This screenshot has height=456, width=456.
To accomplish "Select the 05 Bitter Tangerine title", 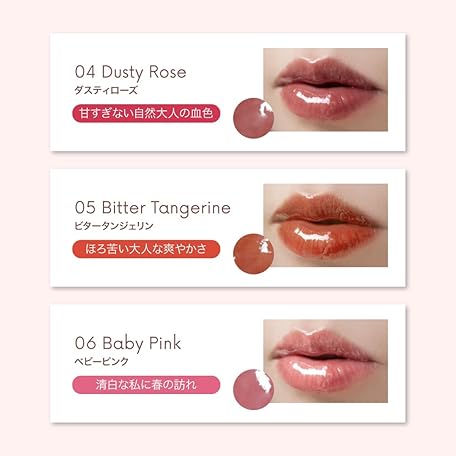I will point(153,208).
